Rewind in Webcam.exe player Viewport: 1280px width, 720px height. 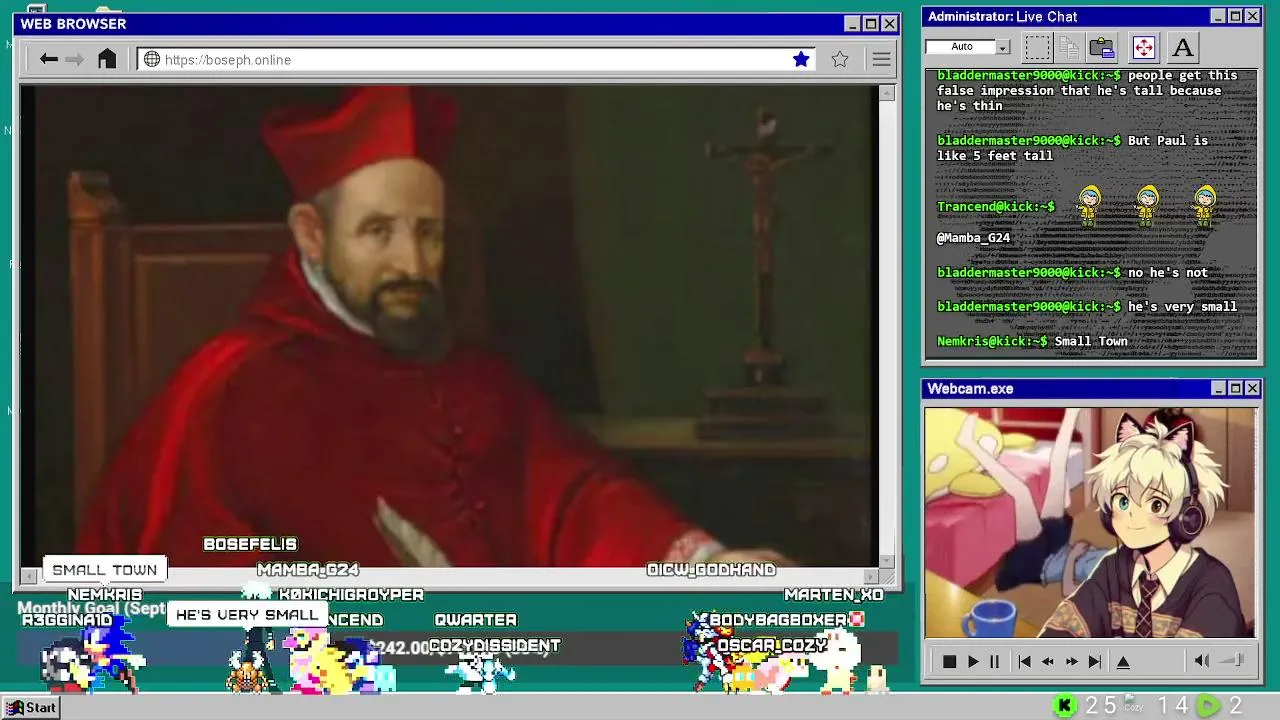[x=1048, y=661]
